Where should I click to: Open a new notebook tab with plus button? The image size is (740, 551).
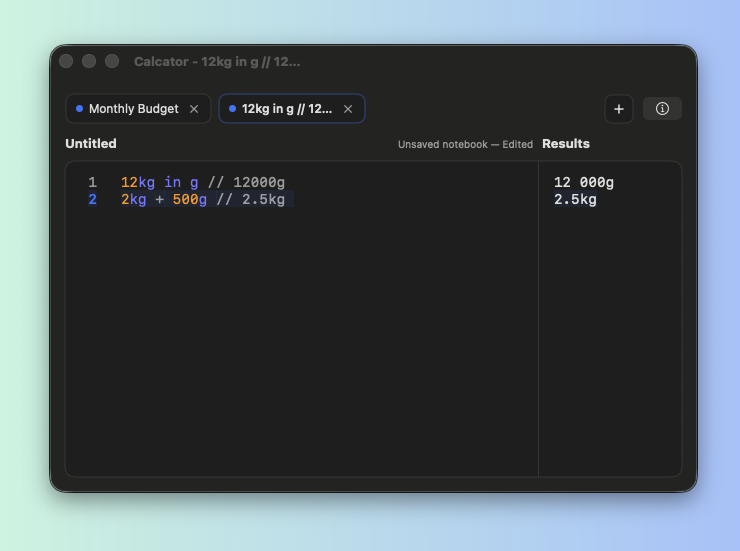(619, 109)
